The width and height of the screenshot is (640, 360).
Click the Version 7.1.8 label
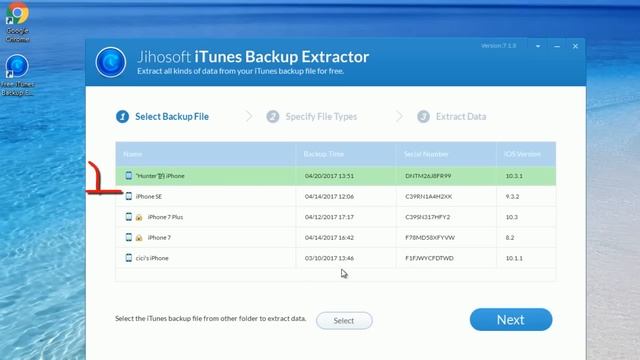coord(498,46)
